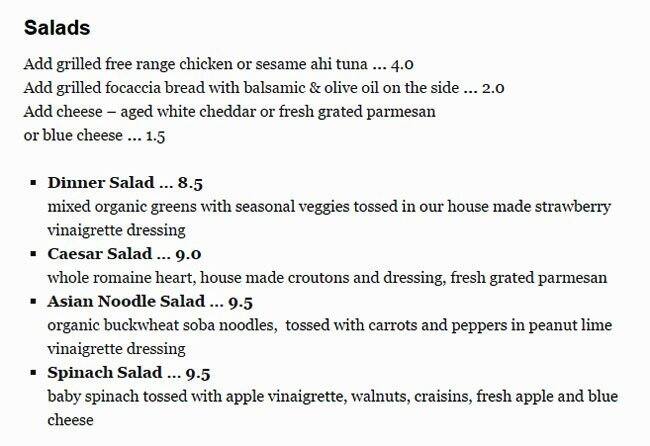Select the Caesar Salad item name
Image resolution: width=650 pixels, height=446 pixels.
coord(100,254)
